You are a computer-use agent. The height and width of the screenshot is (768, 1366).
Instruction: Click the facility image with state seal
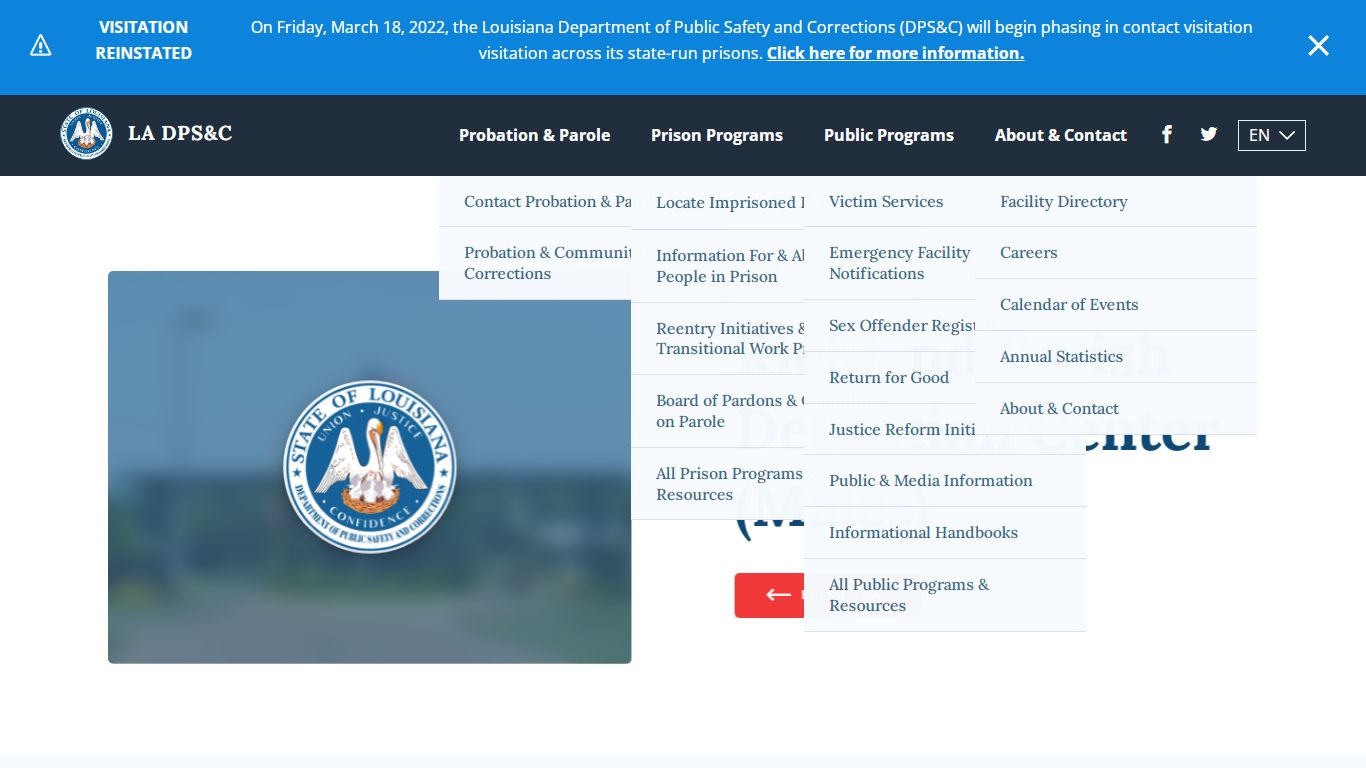pos(370,467)
